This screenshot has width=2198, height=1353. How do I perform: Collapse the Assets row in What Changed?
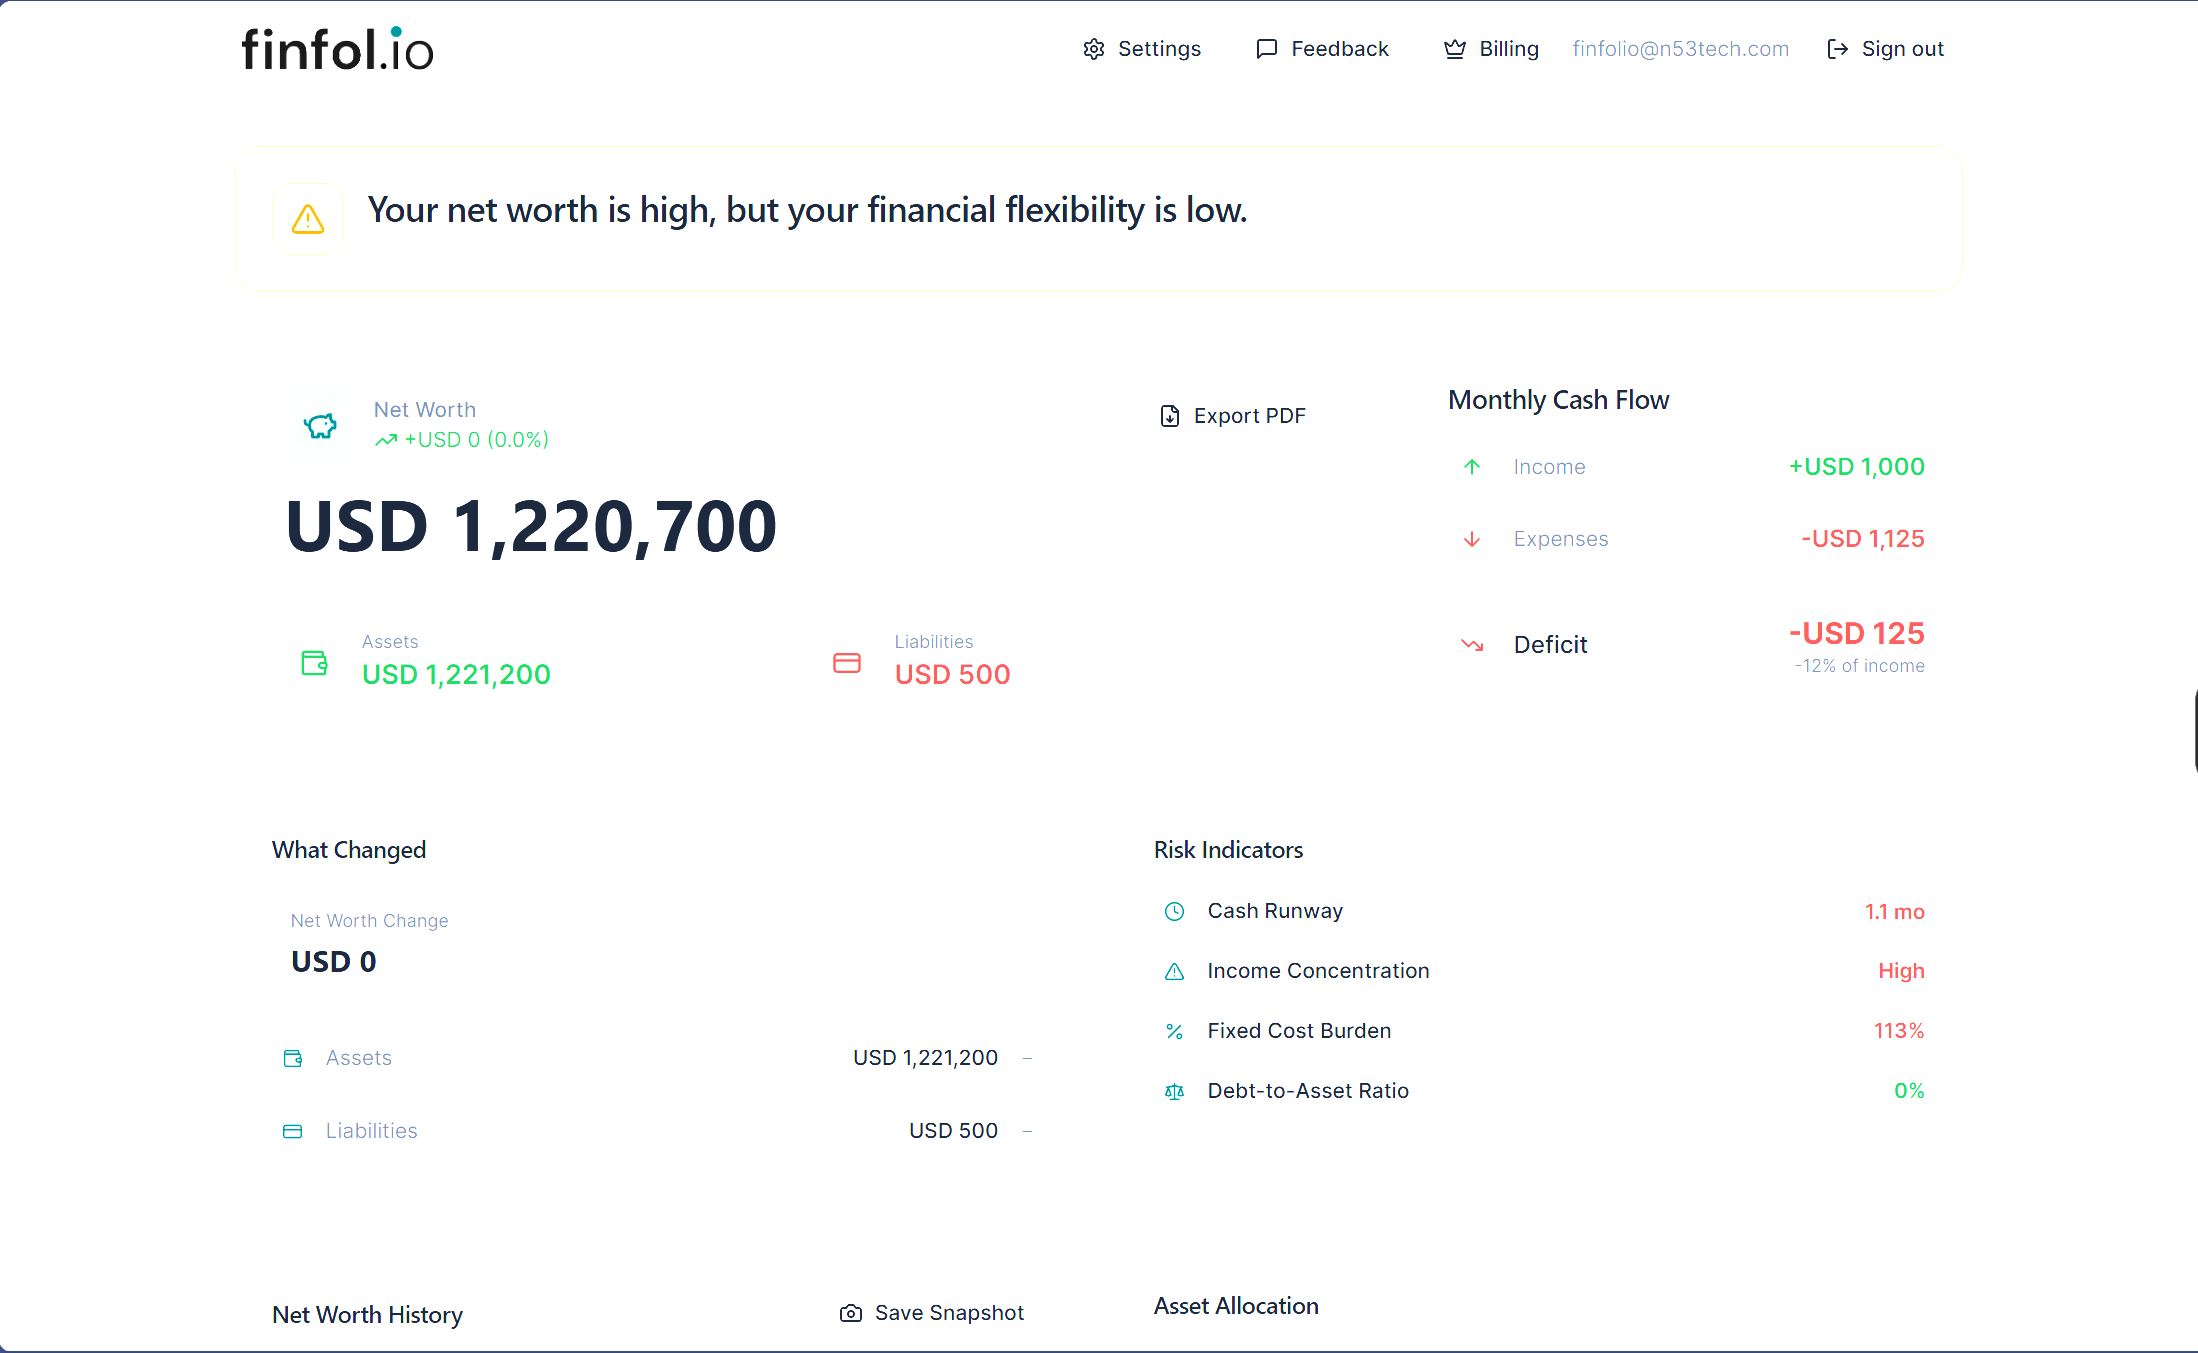coord(1027,1057)
